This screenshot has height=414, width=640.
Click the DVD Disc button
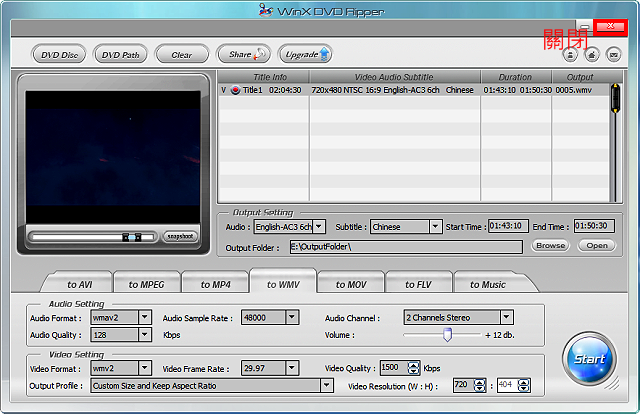(59, 54)
